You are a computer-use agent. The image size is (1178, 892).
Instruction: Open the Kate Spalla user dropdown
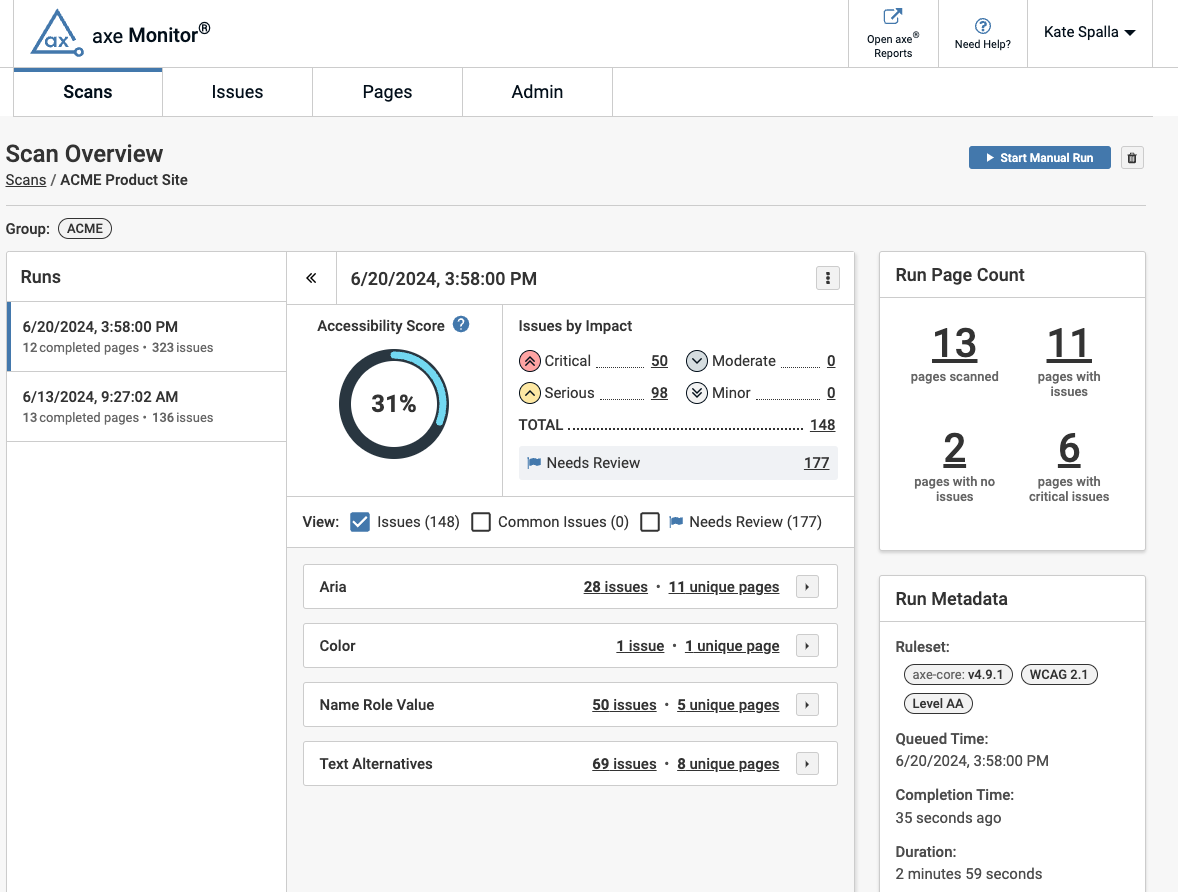1089,32
